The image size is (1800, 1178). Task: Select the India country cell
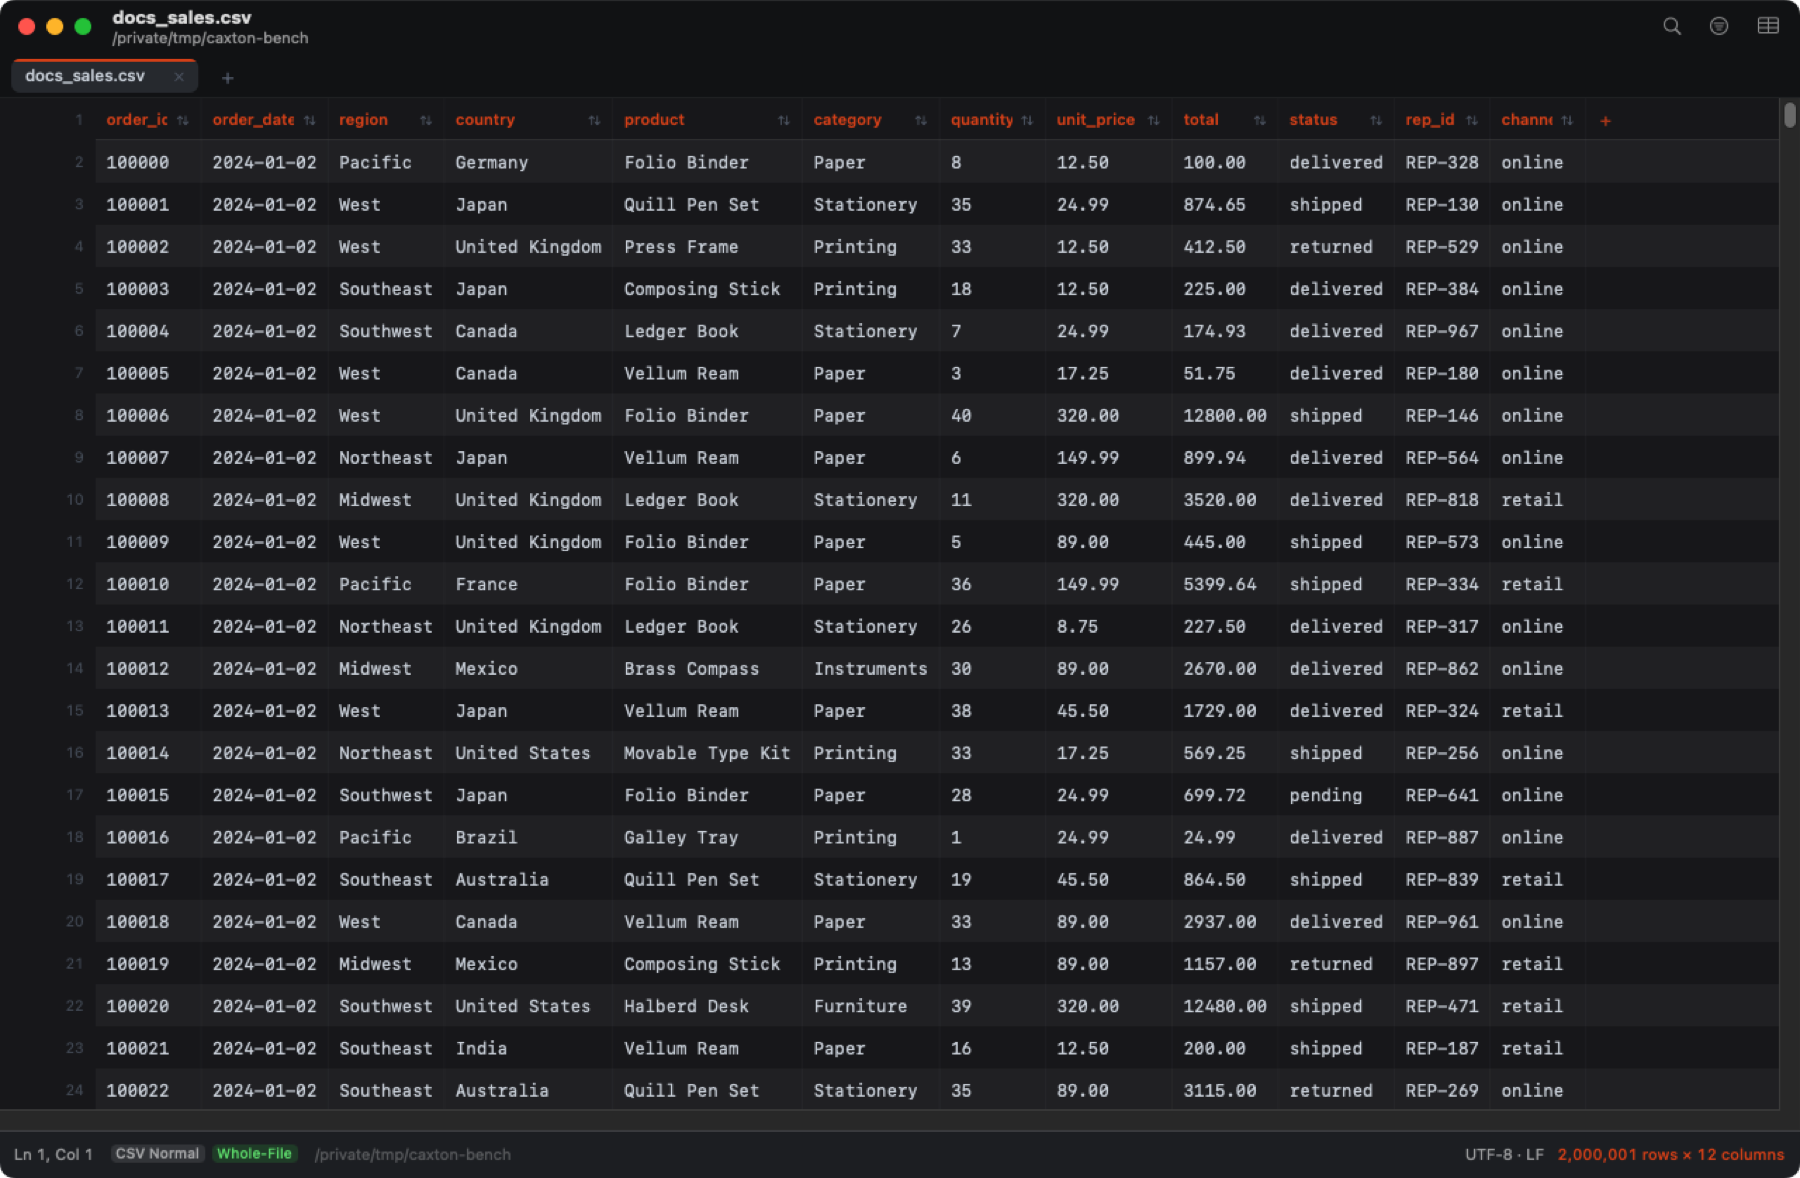(x=528, y=1048)
